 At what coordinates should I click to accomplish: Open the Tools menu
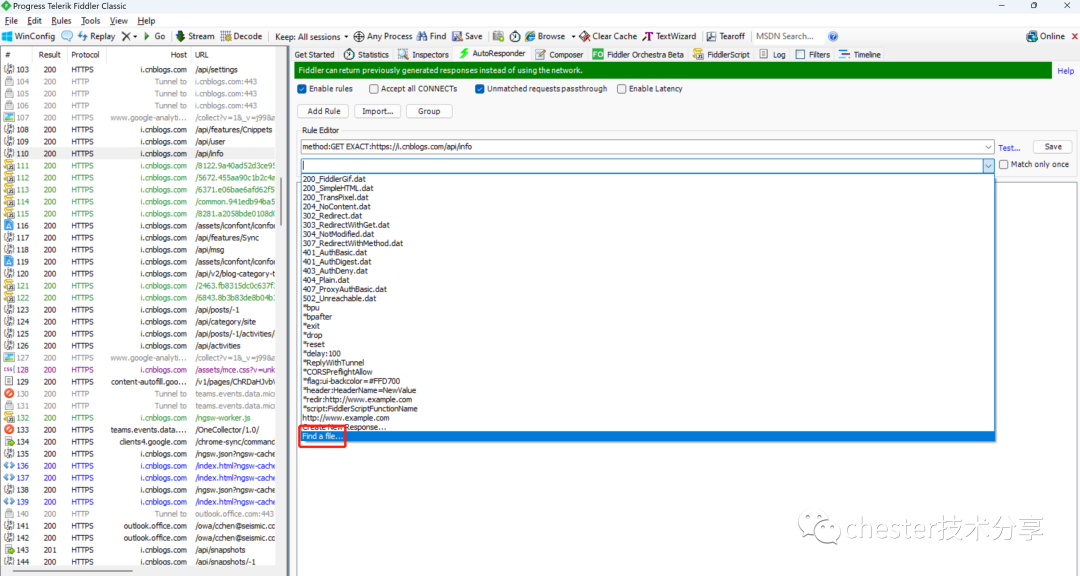tap(90, 21)
